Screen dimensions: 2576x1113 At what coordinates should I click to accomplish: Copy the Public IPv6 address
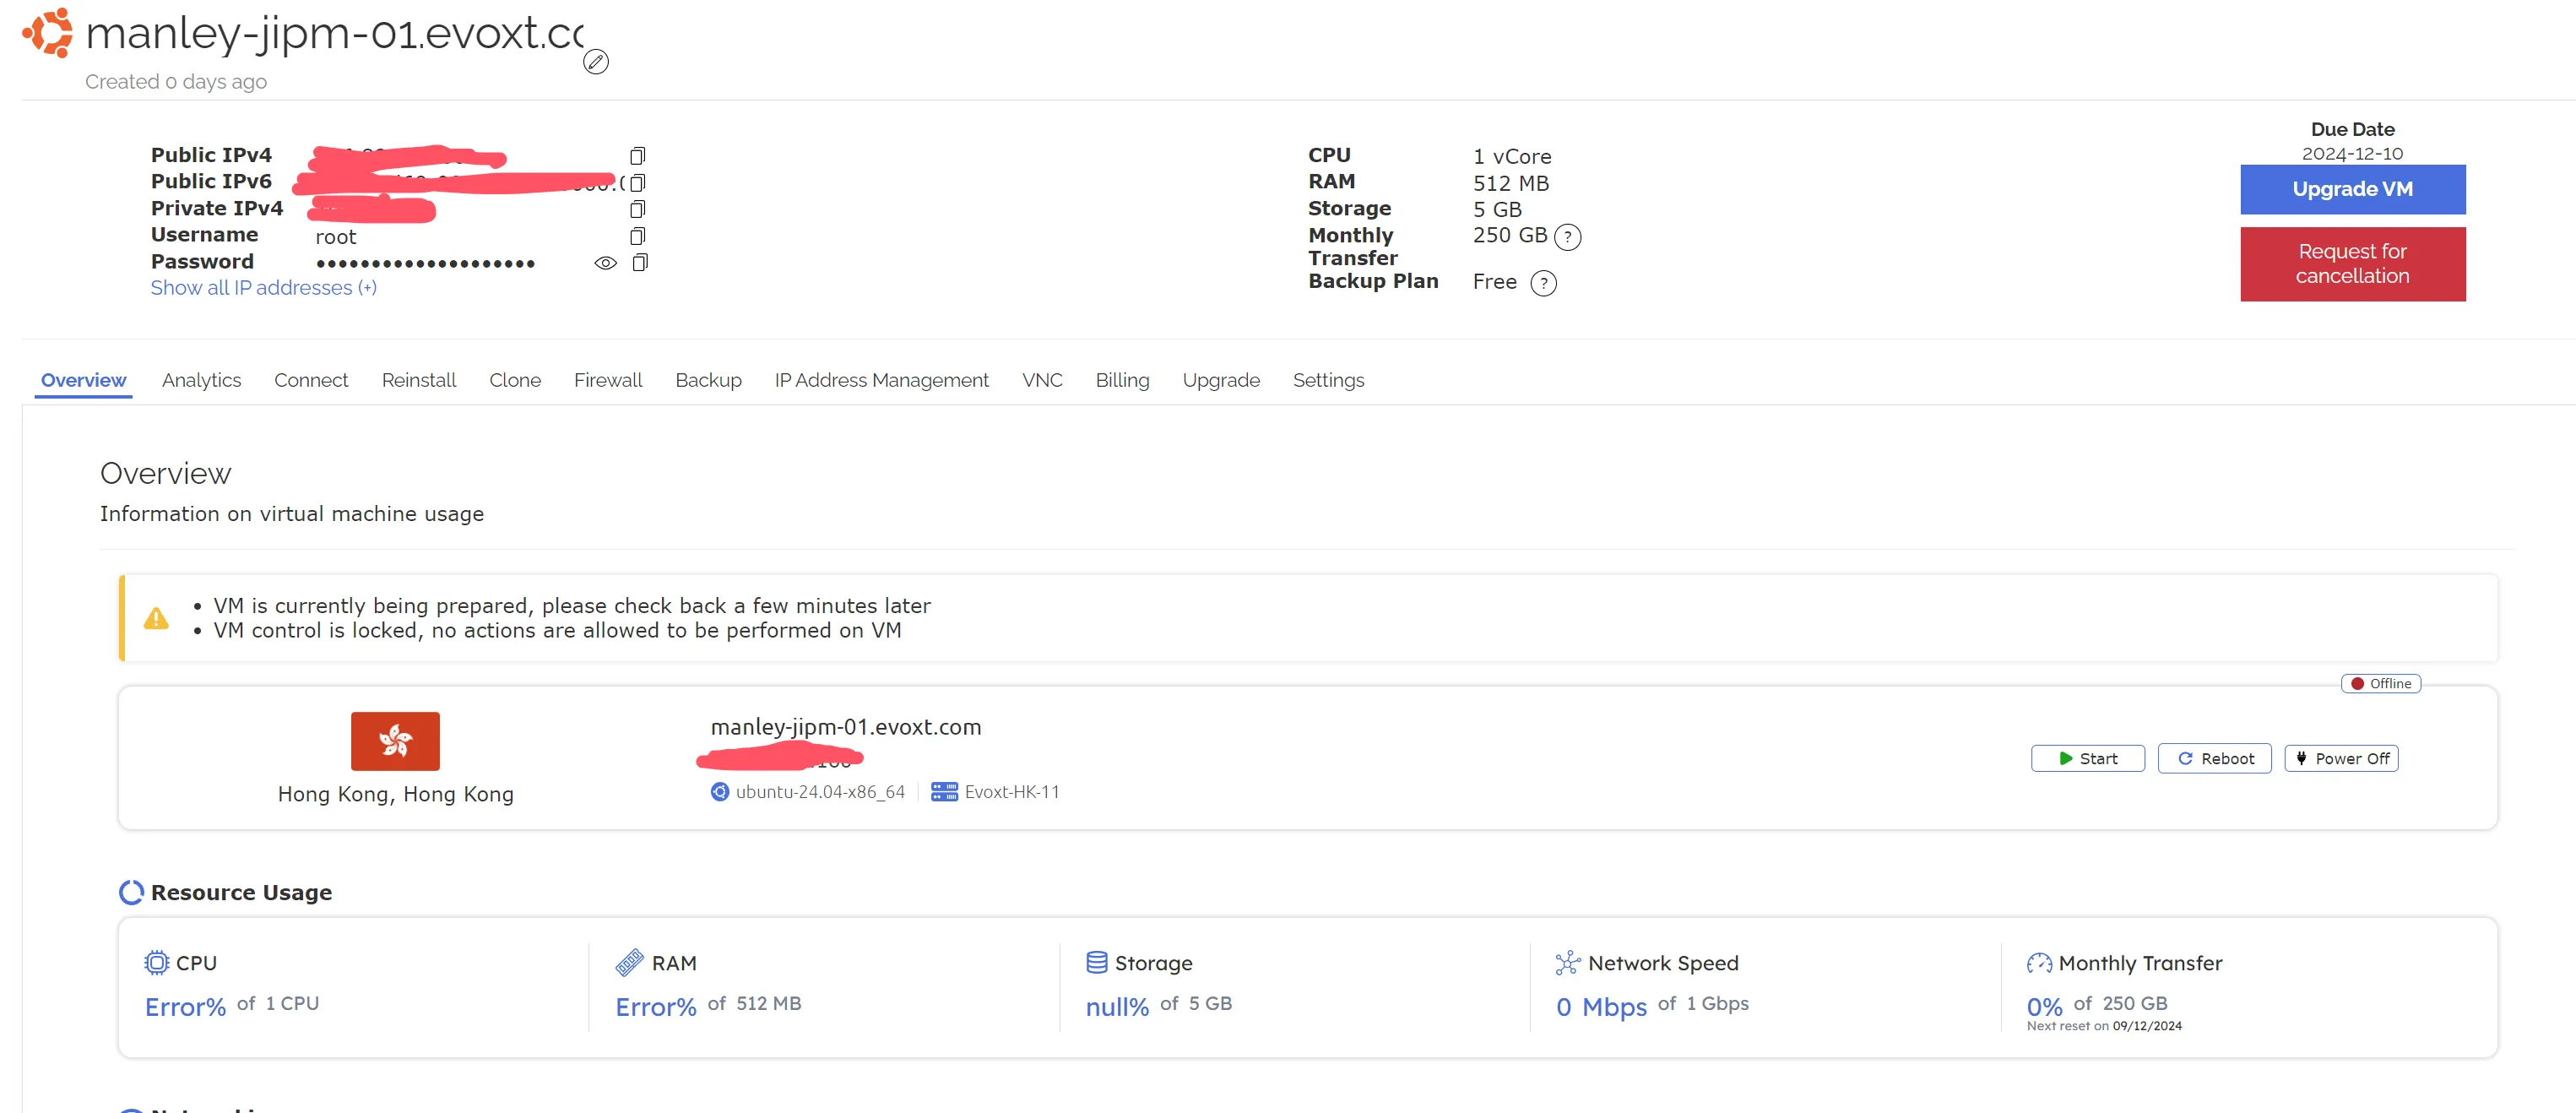[x=637, y=183]
